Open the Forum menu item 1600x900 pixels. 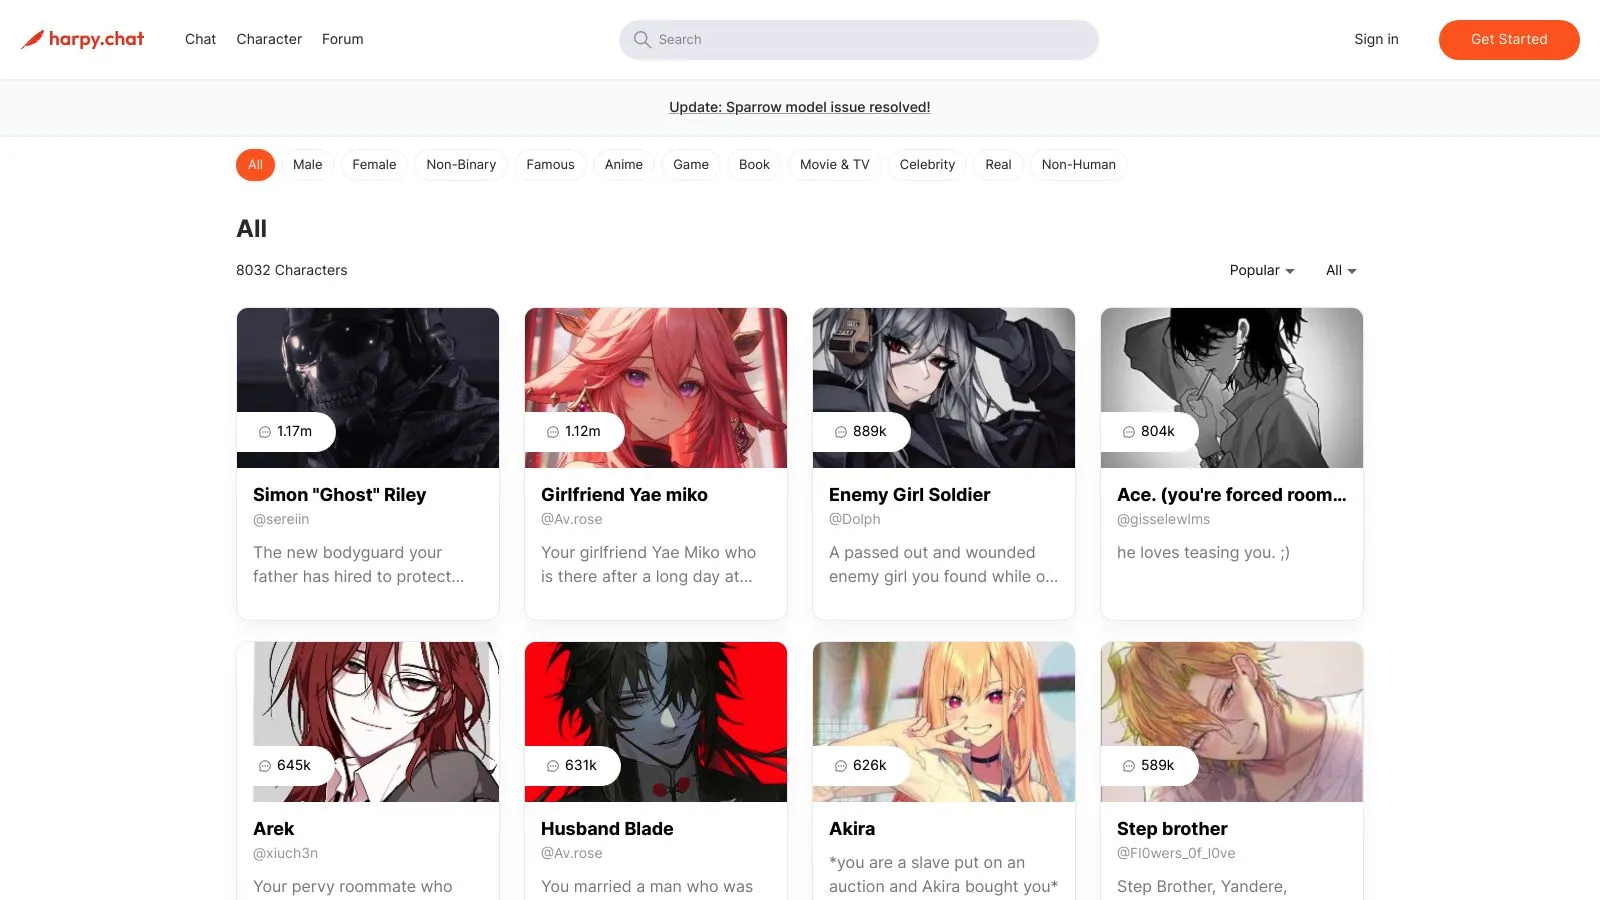[343, 39]
